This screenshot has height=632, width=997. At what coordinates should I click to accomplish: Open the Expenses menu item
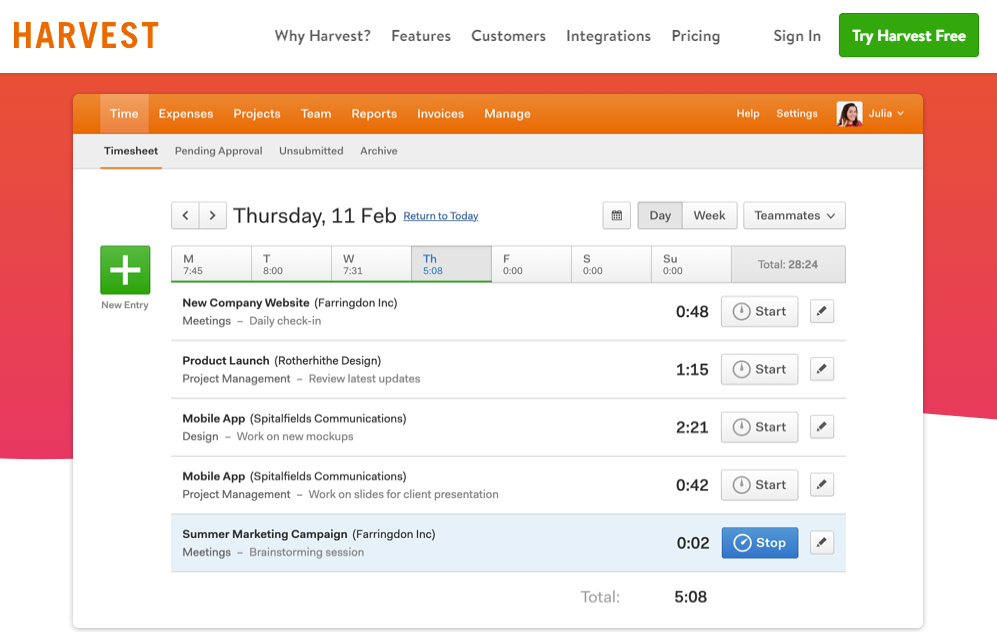(x=186, y=114)
